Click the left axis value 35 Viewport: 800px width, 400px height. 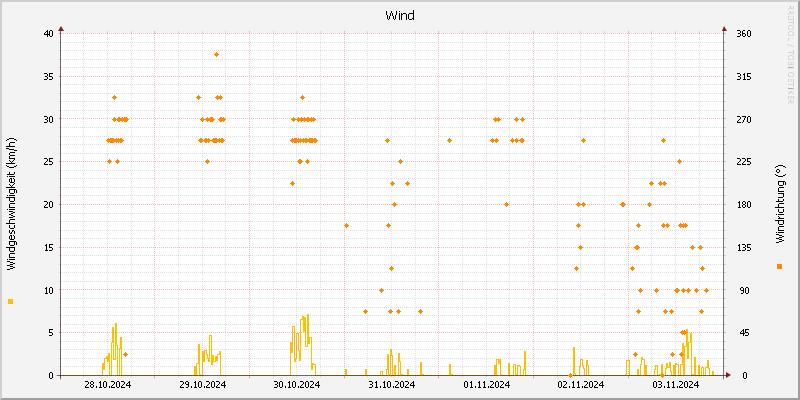pyautogui.click(x=48, y=77)
